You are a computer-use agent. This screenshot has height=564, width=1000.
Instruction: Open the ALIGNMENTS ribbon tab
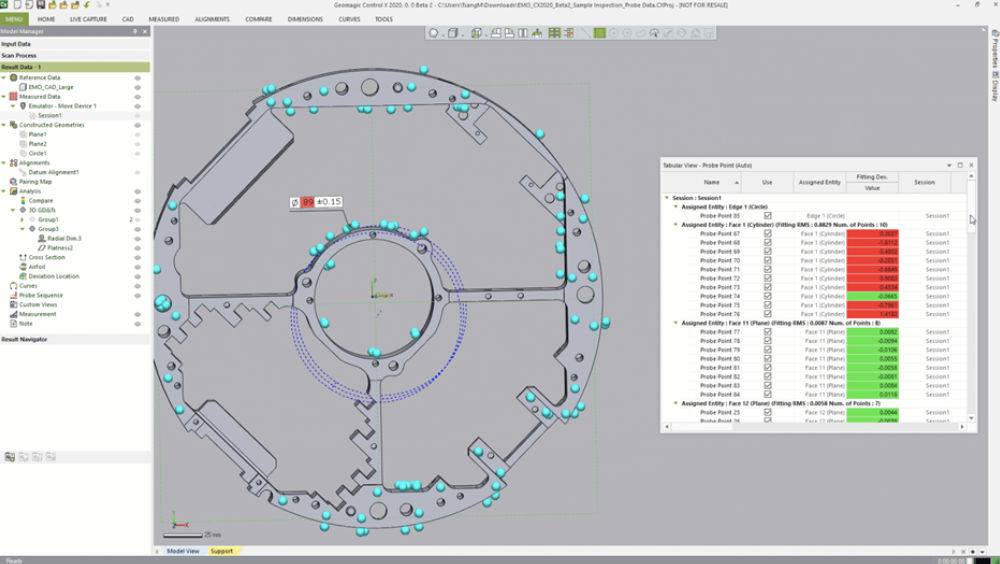click(x=212, y=19)
